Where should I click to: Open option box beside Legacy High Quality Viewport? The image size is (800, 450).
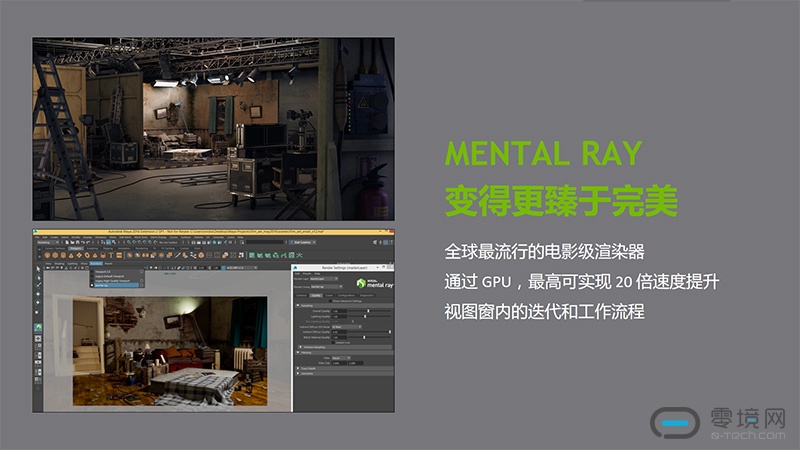coord(141,281)
